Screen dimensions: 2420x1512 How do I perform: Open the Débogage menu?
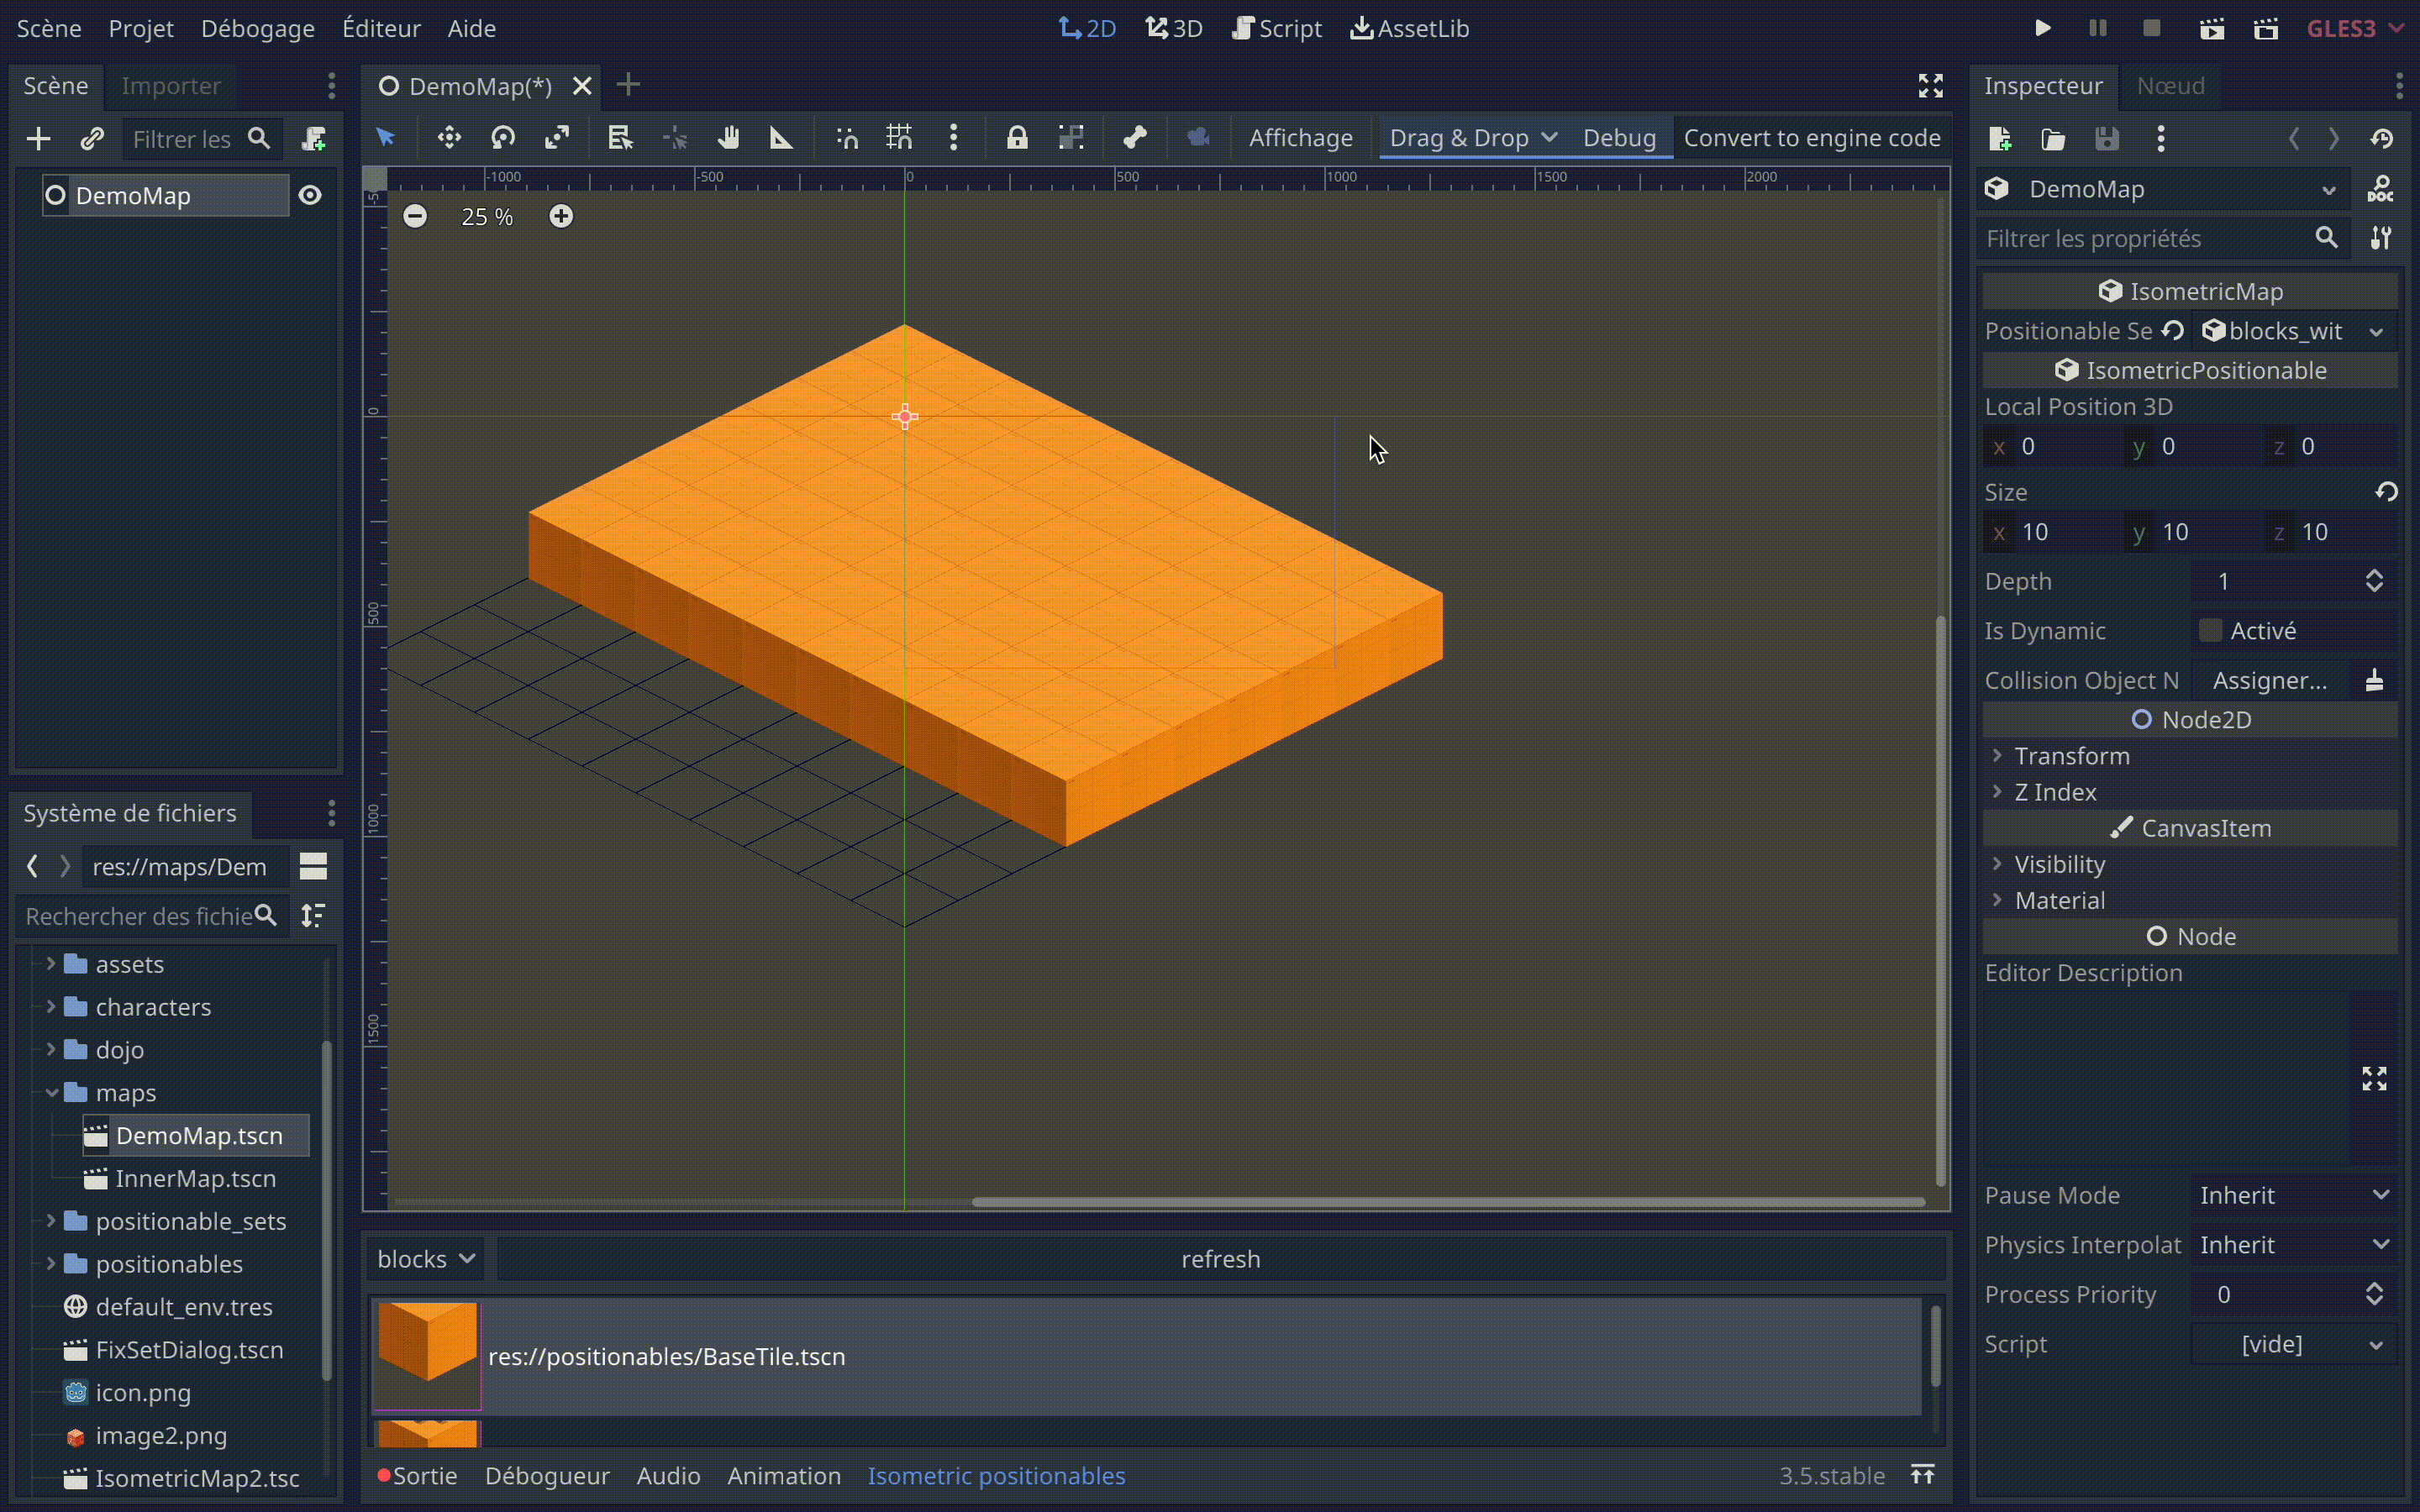pos(258,28)
